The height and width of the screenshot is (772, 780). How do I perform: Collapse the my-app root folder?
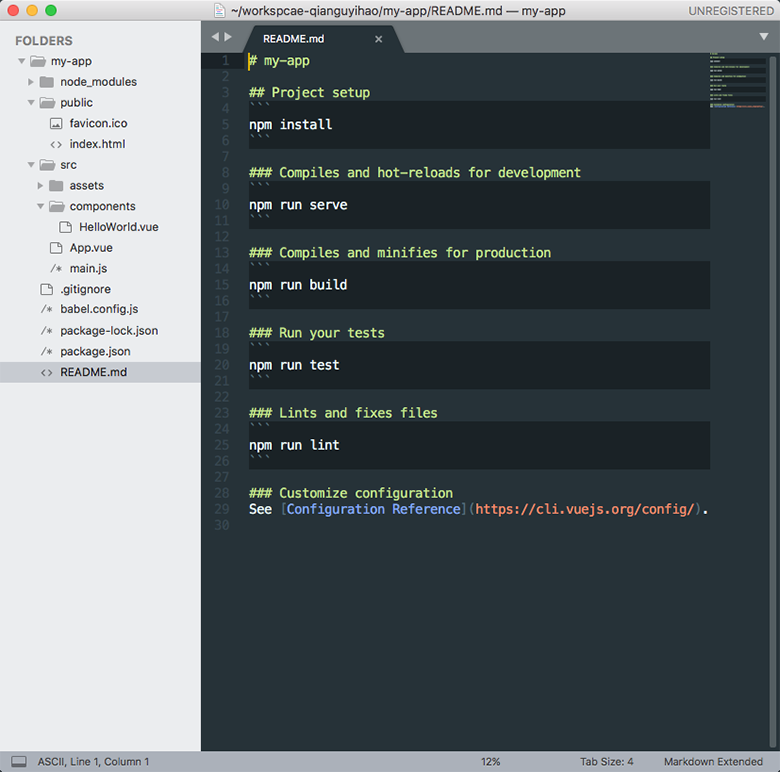[22, 61]
